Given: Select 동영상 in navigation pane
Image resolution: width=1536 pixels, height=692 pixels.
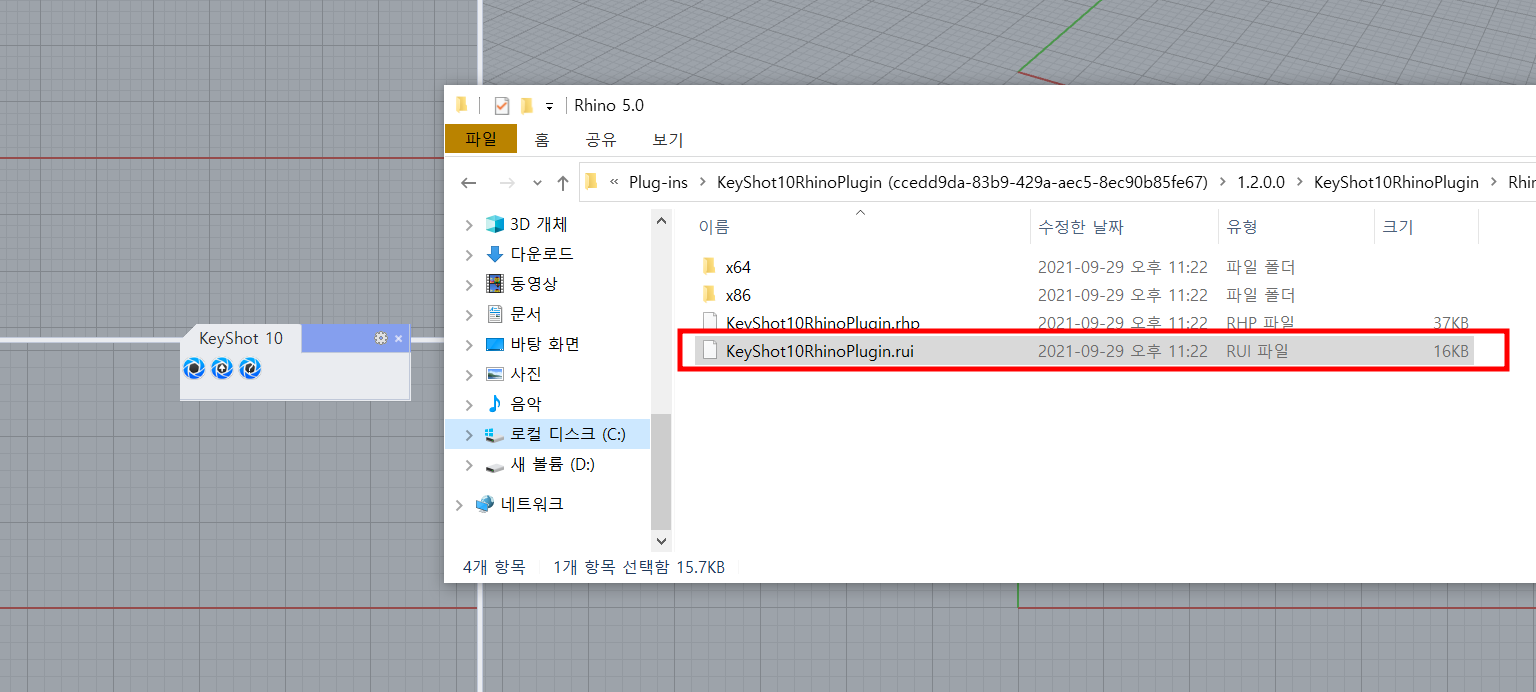Looking at the screenshot, I should (534, 284).
